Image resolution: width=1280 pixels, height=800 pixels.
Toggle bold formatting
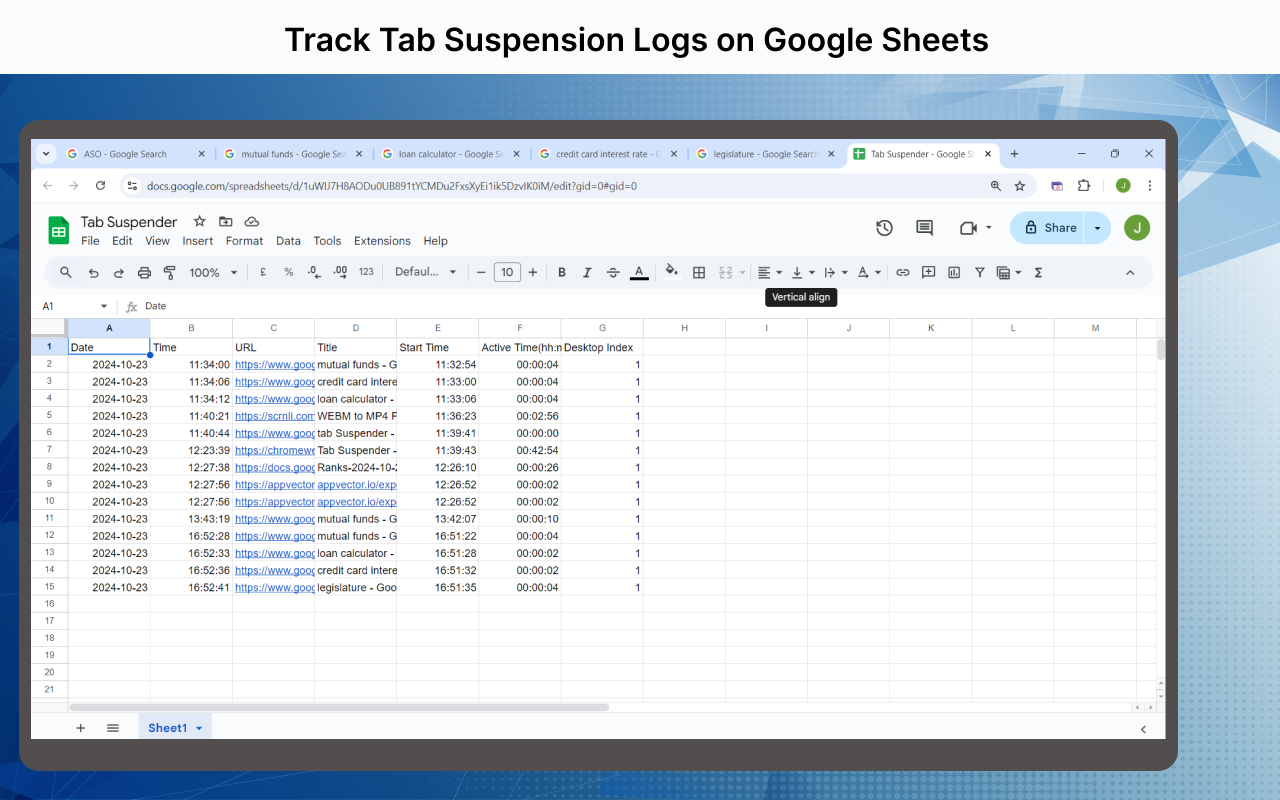tap(562, 272)
